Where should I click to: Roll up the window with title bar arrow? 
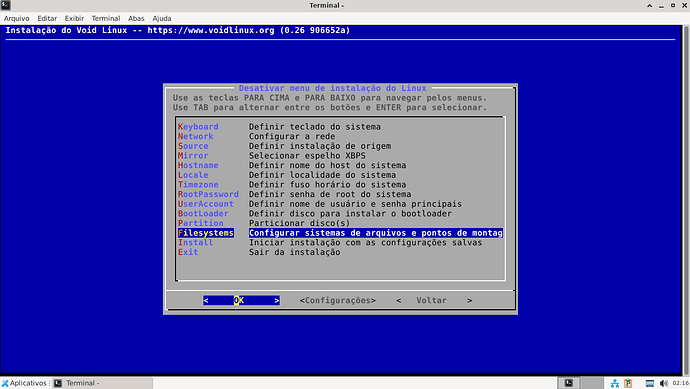coord(650,5)
